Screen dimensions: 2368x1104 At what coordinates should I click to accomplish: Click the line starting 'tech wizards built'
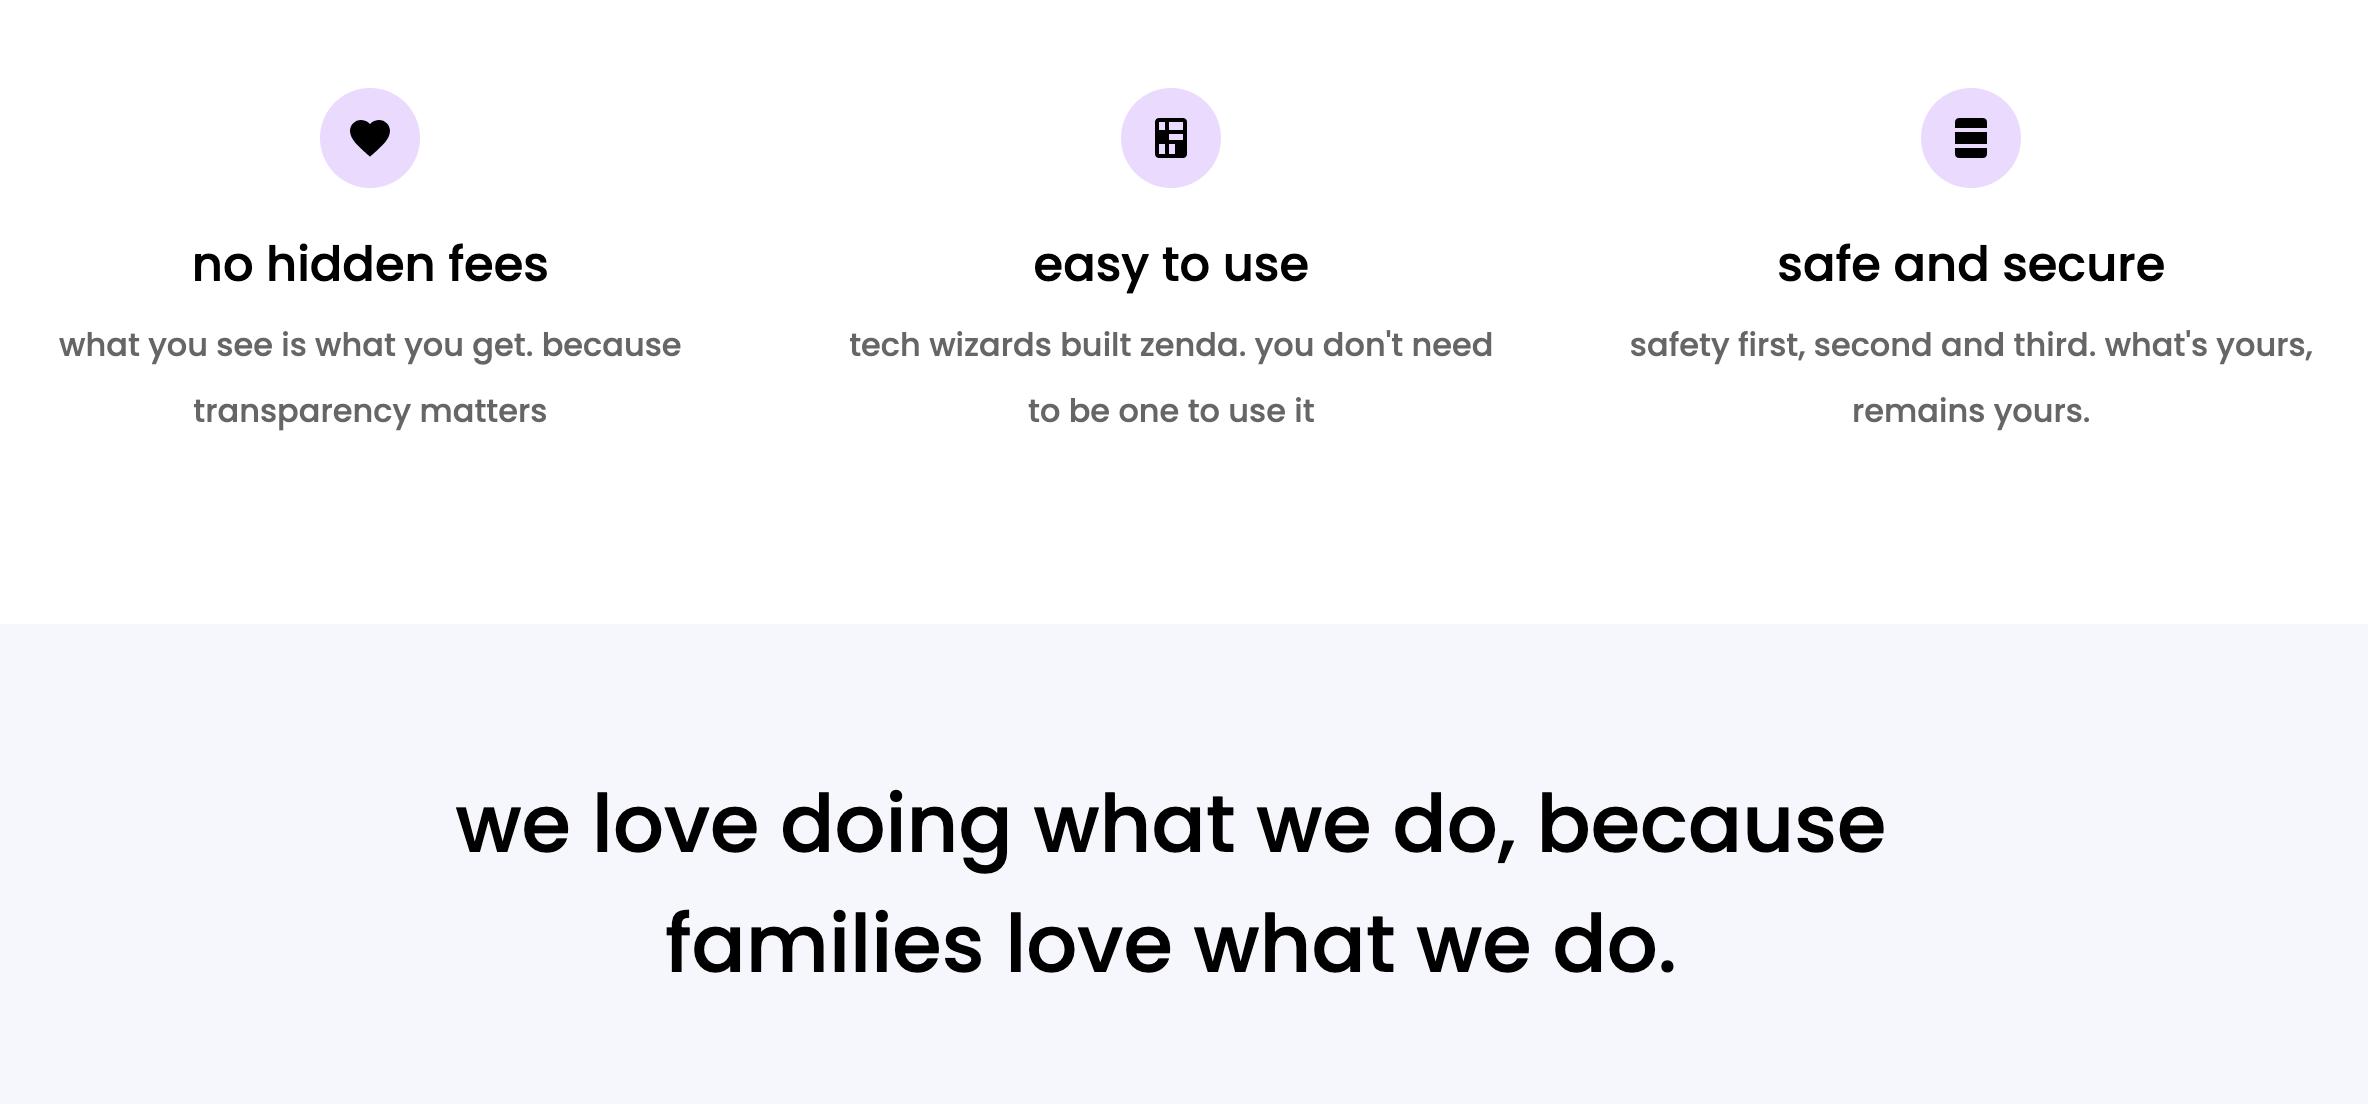coord(1170,345)
